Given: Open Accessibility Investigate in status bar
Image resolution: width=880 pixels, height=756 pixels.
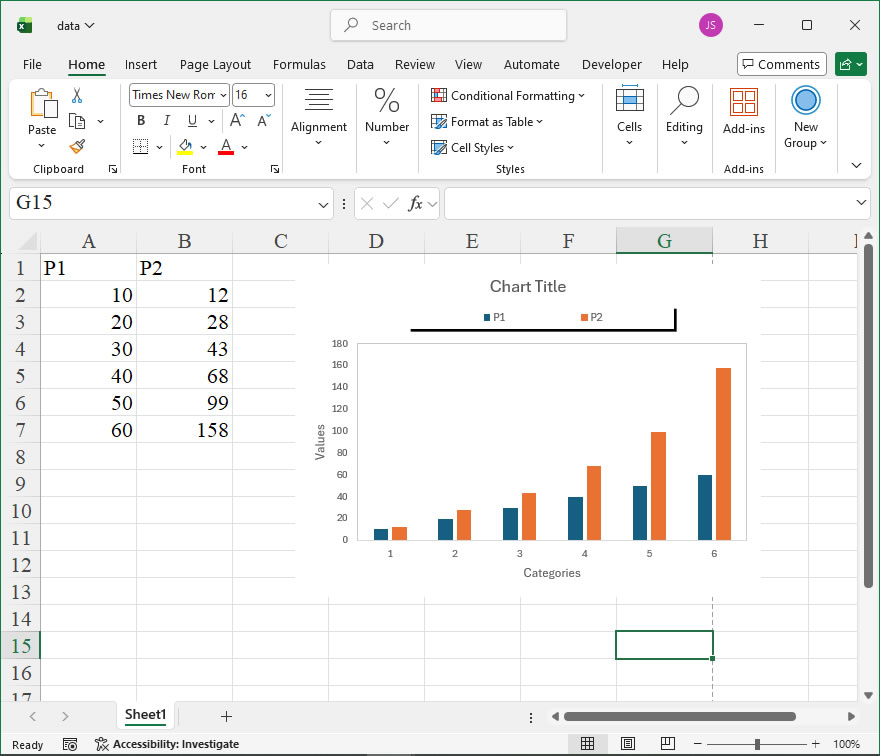Looking at the screenshot, I should (167, 744).
